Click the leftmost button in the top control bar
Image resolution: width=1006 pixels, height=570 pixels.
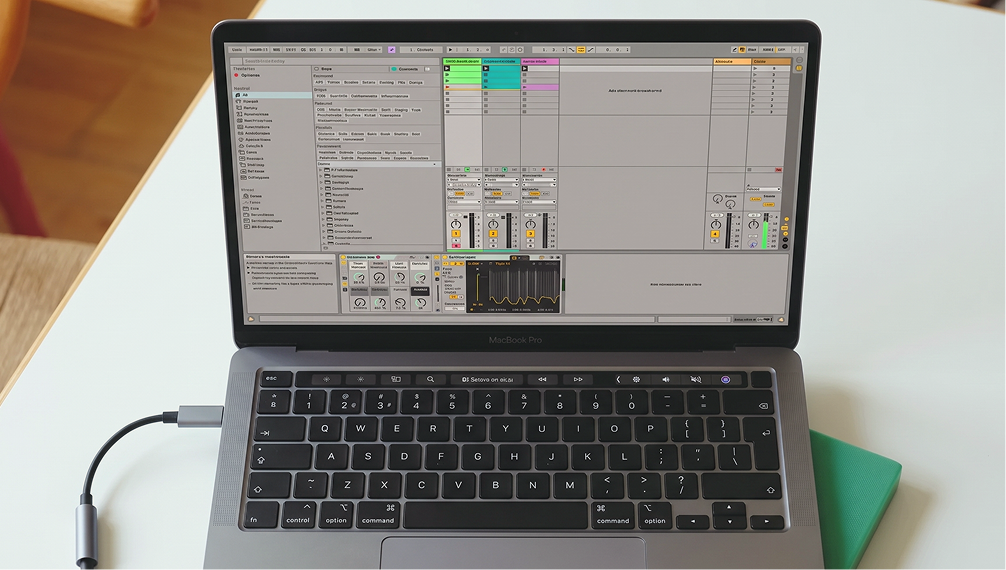(237, 49)
